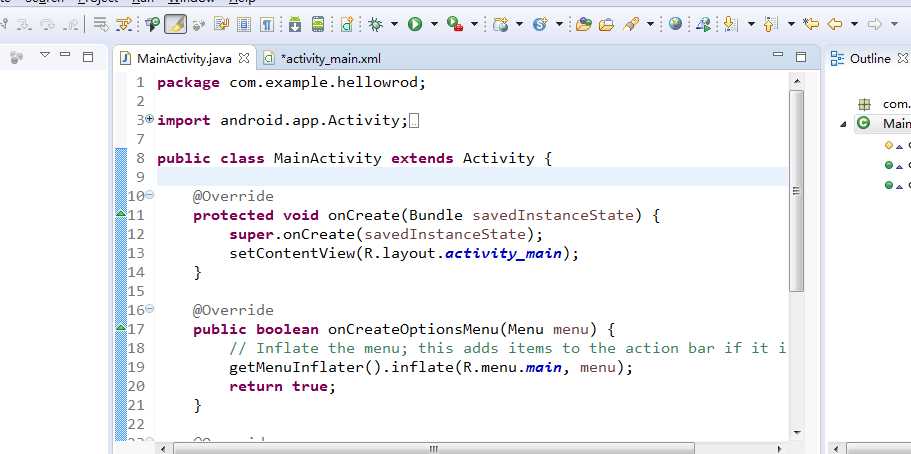Select yellow diamond method in Outline
911x454 pixels.
(888, 145)
